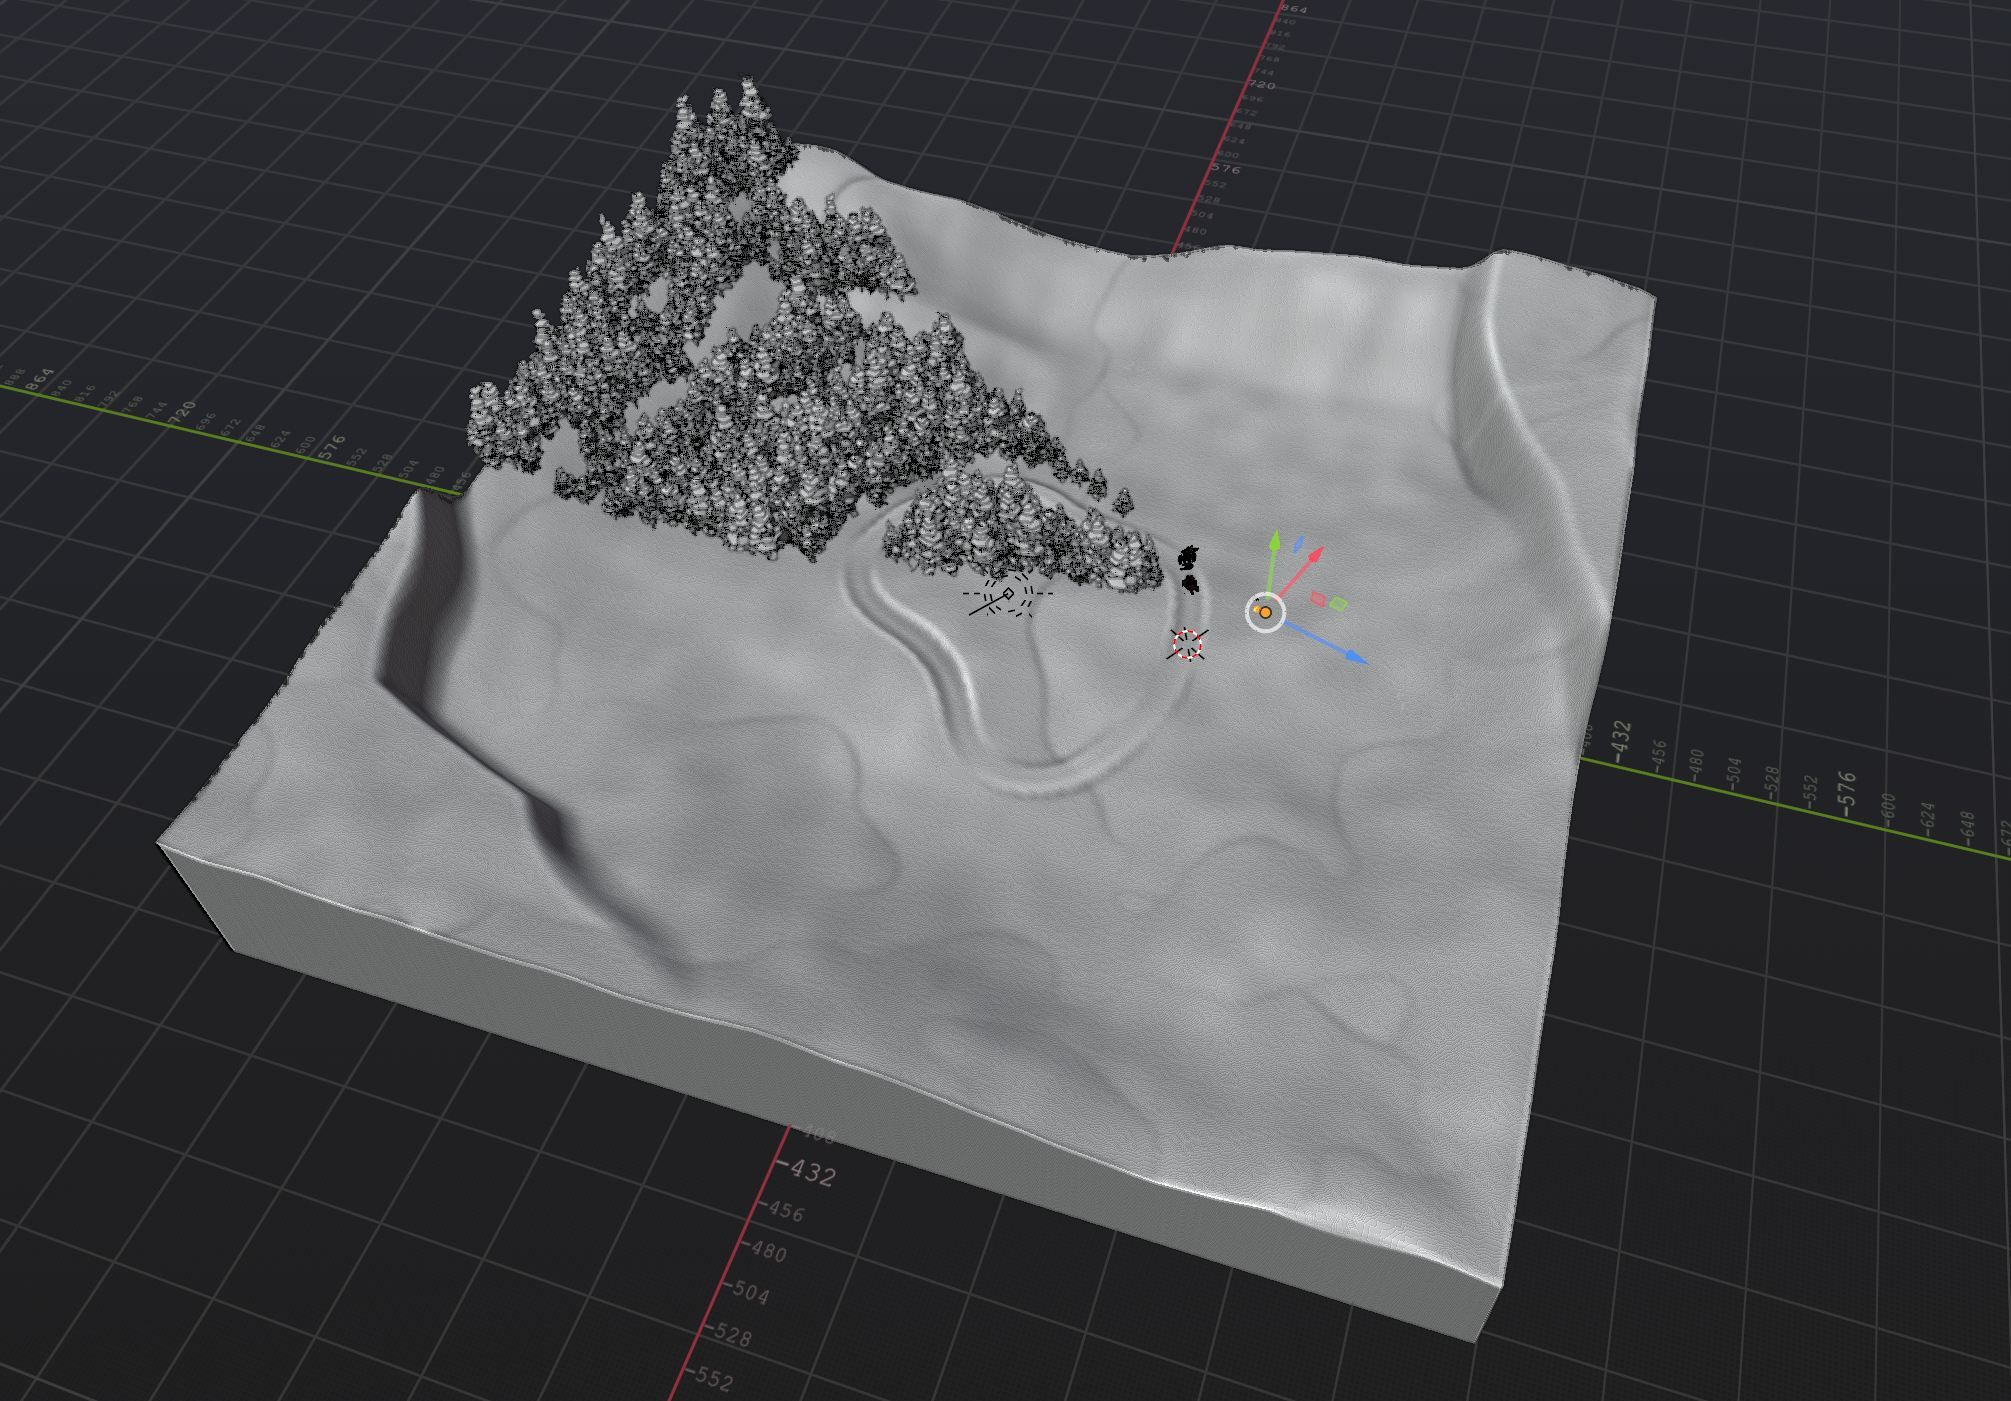Click the -480 label on the red axis
The width and height of the screenshot is (2011, 1401).
[x=766, y=1250]
